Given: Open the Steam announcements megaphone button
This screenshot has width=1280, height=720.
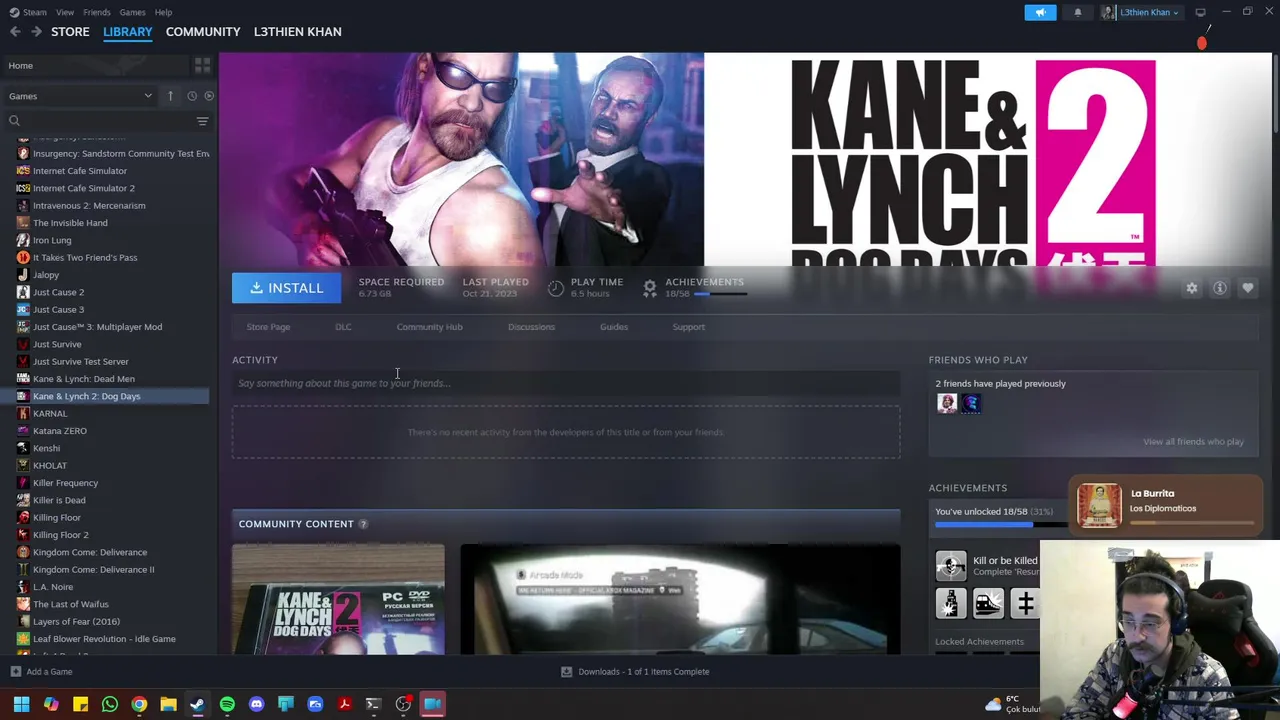Looking at the screenshot, I should [1040, 12].
